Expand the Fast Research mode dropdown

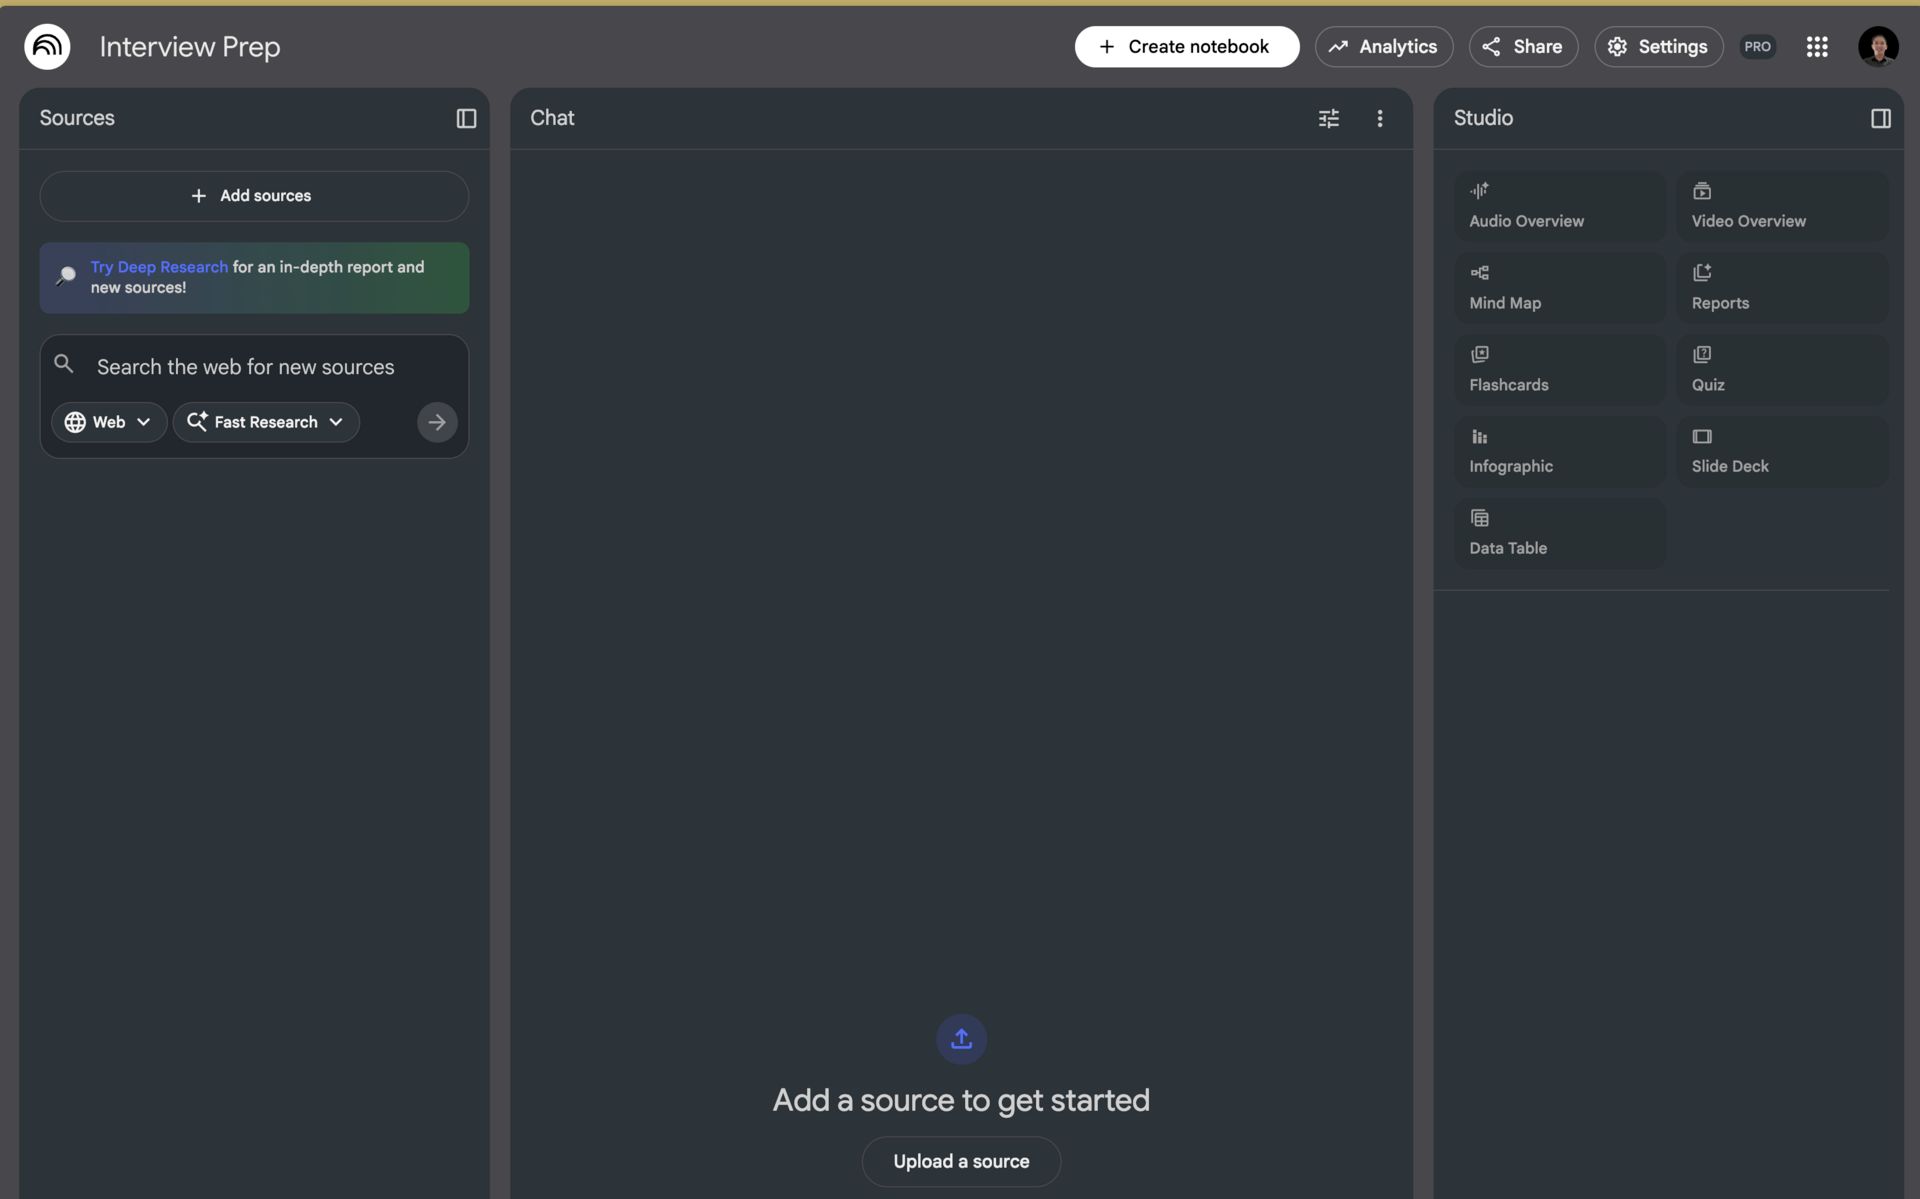pos(266,422)
